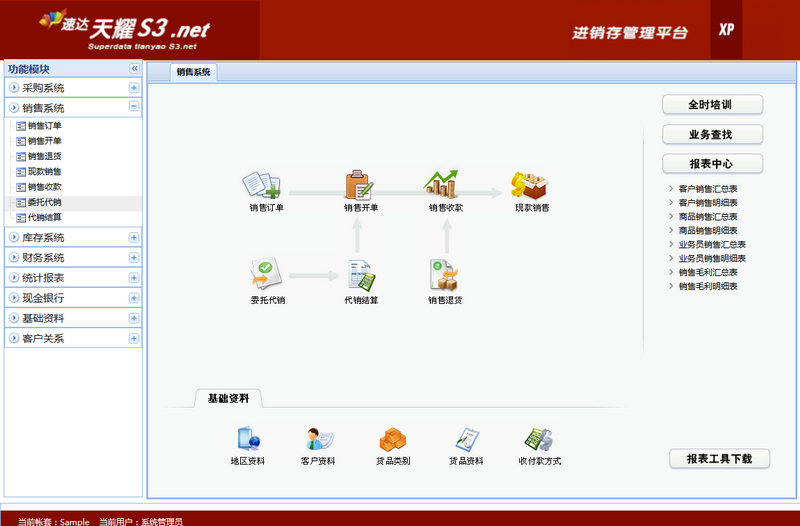Click the 报表工具下载 button
Image resolution: width=800 pixels, height=526 pixels.
[x=719, y=459]
